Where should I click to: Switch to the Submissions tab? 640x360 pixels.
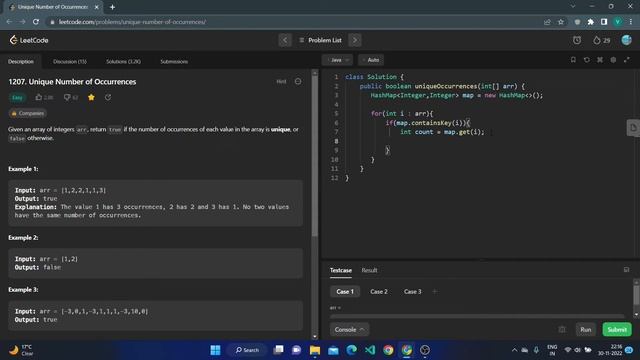[174, 61]
